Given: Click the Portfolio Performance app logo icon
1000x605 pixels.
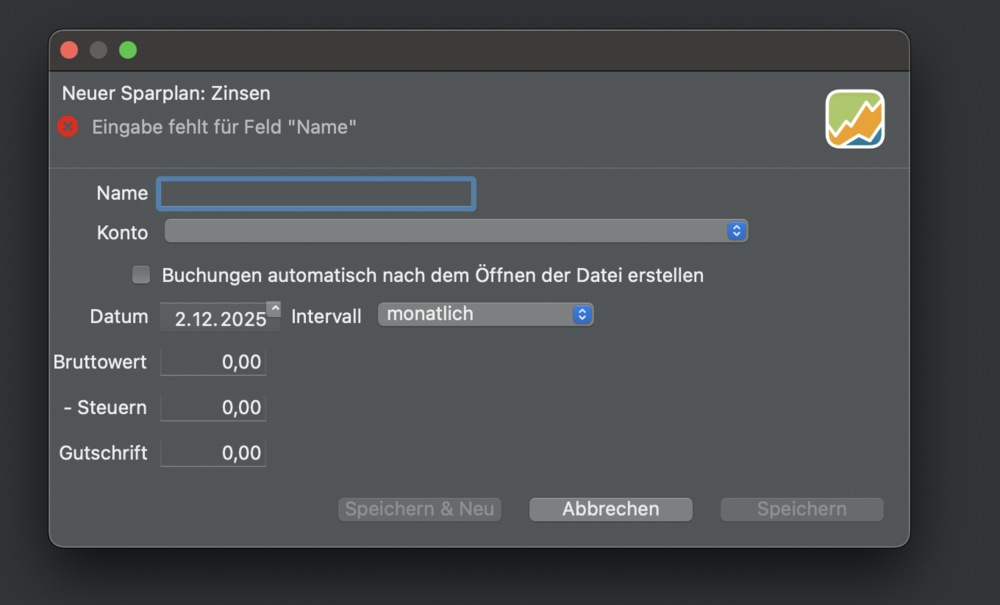Looking at the screenshot, I should tap(855, 118).
